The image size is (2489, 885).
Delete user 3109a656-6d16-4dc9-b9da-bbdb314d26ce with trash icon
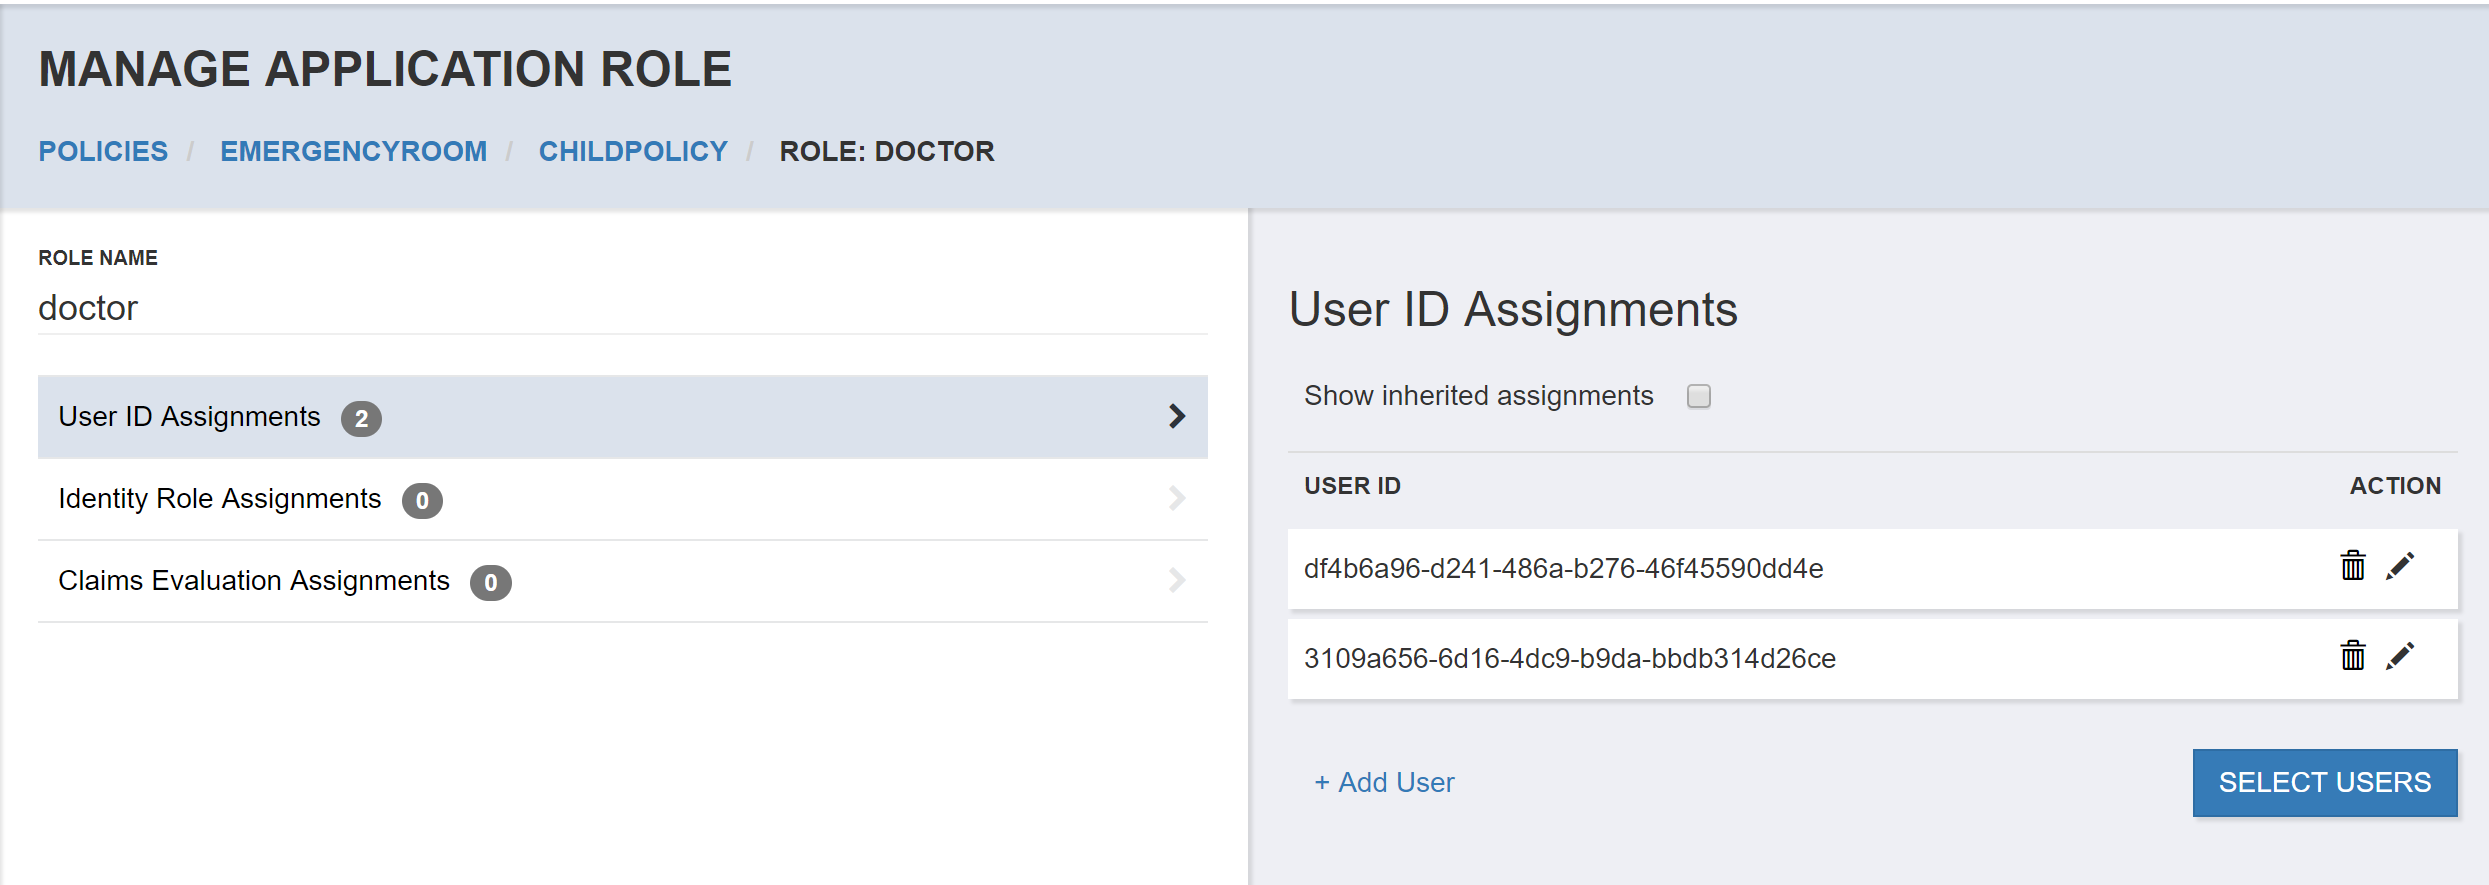(x=2353, y=656)
